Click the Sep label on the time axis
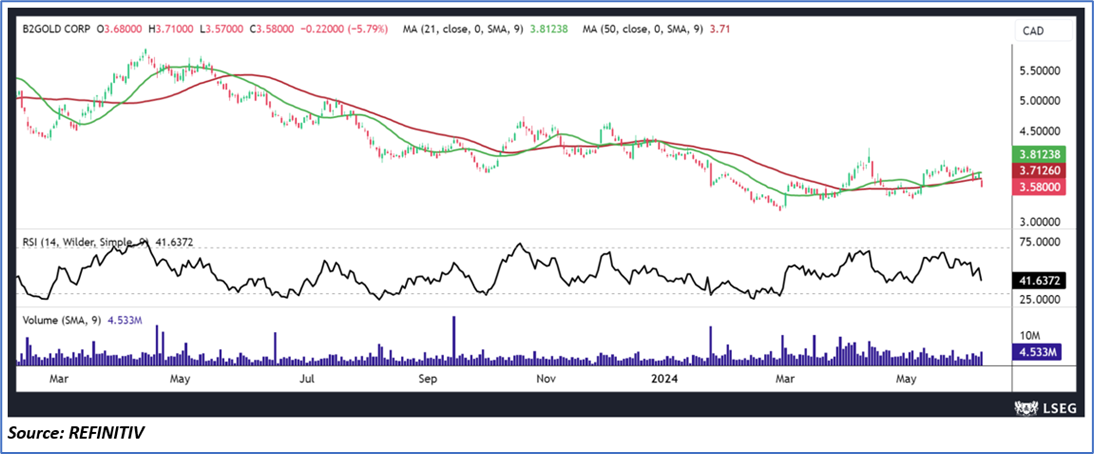The height and width of the screenshot is (454, 1094). click(x=427, y=379)
